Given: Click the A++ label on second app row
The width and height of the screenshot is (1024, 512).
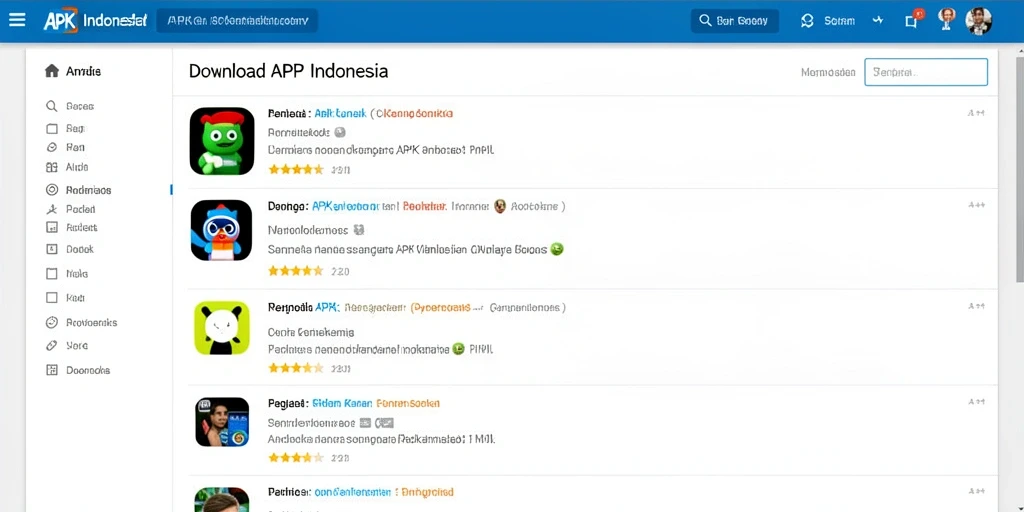Looking at the screenshot, I should pos(976,205).
